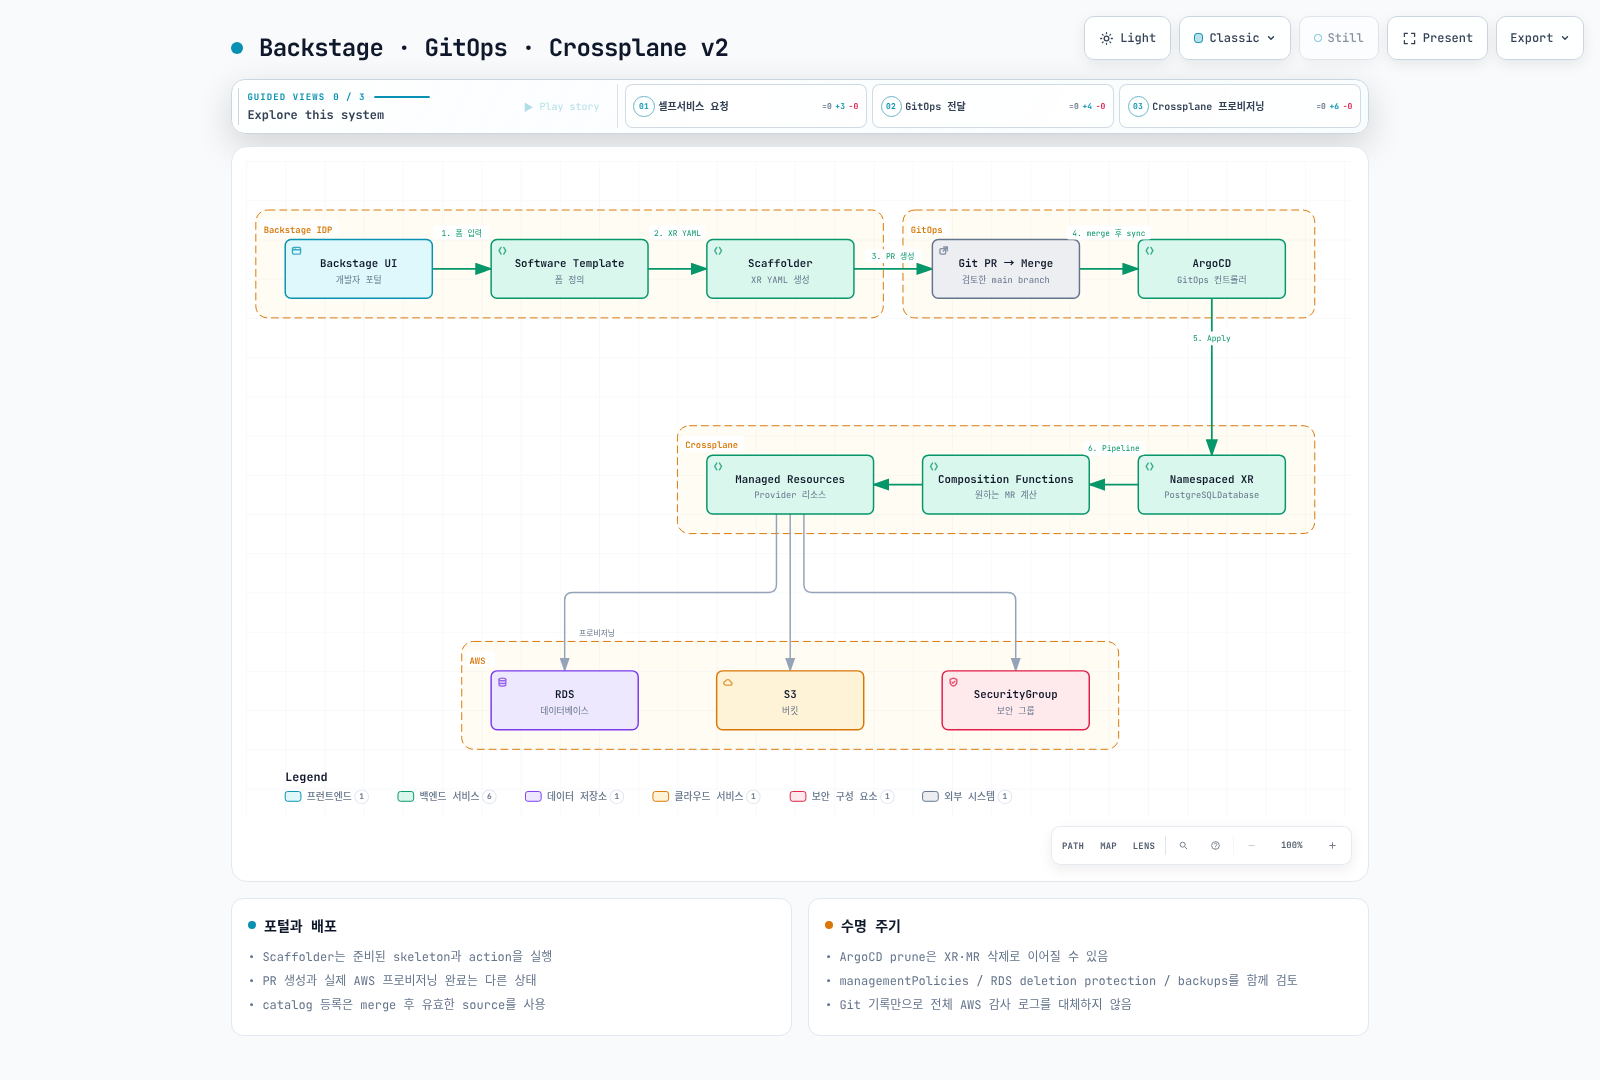Select the S3 버킷 node
1600x1080 pixels.
[x=790, y=700]
